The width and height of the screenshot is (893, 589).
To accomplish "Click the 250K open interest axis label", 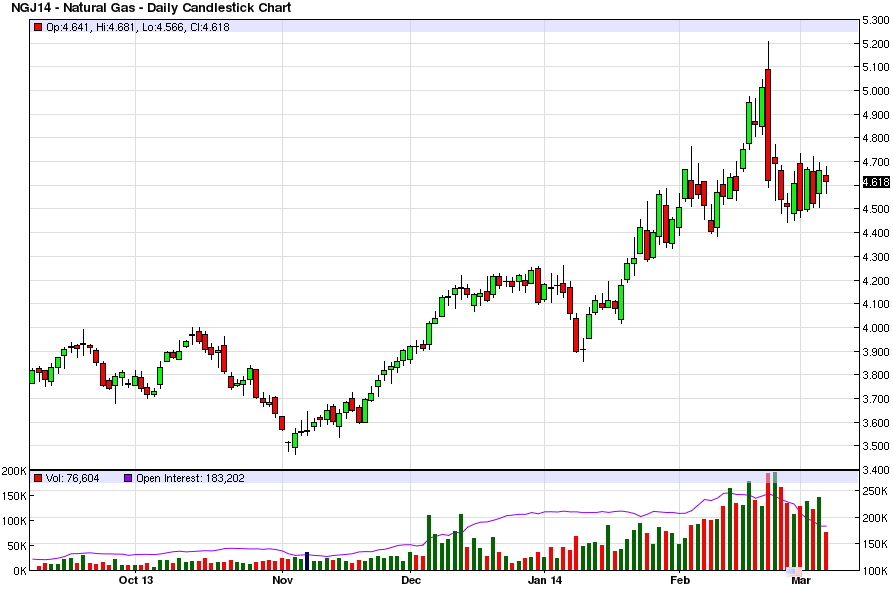I will (x=875, y=491).
